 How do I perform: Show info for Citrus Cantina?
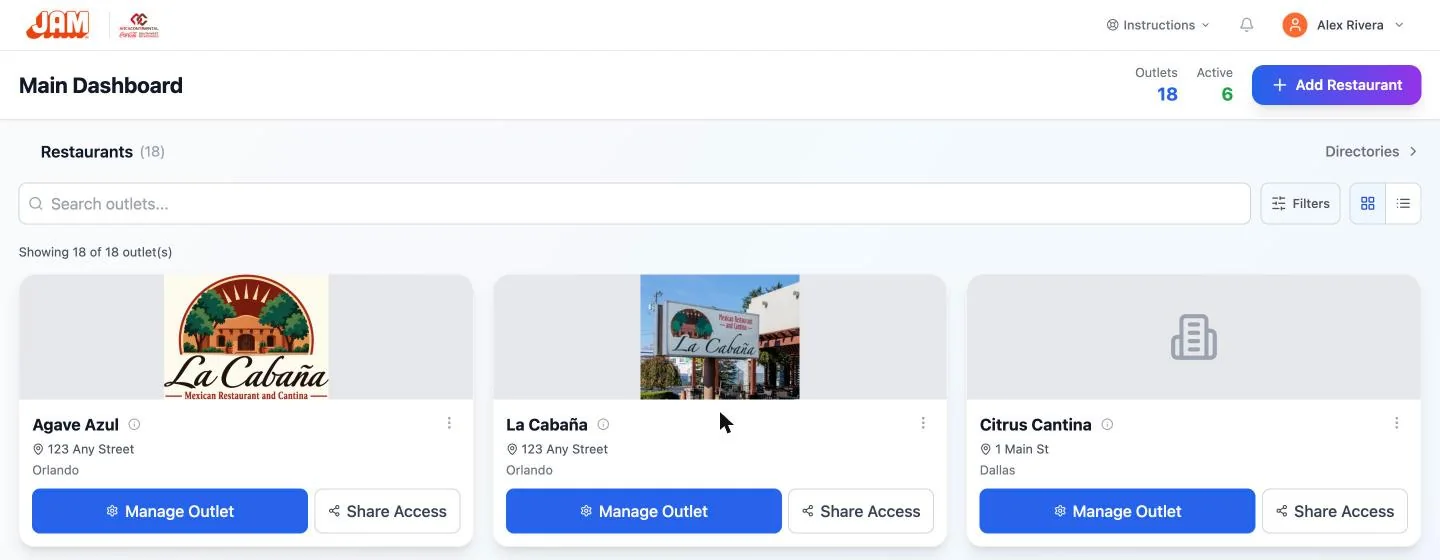coord(1107,425)
